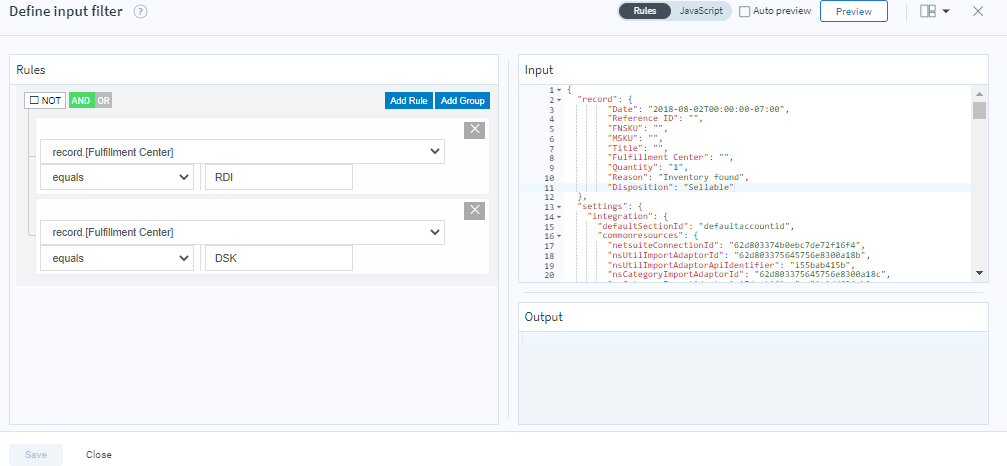Image resolution: width=1007 pixels, height=466 pixels.
Task: Click the Input scrollbar down arrow
Action: click(979, 273)
